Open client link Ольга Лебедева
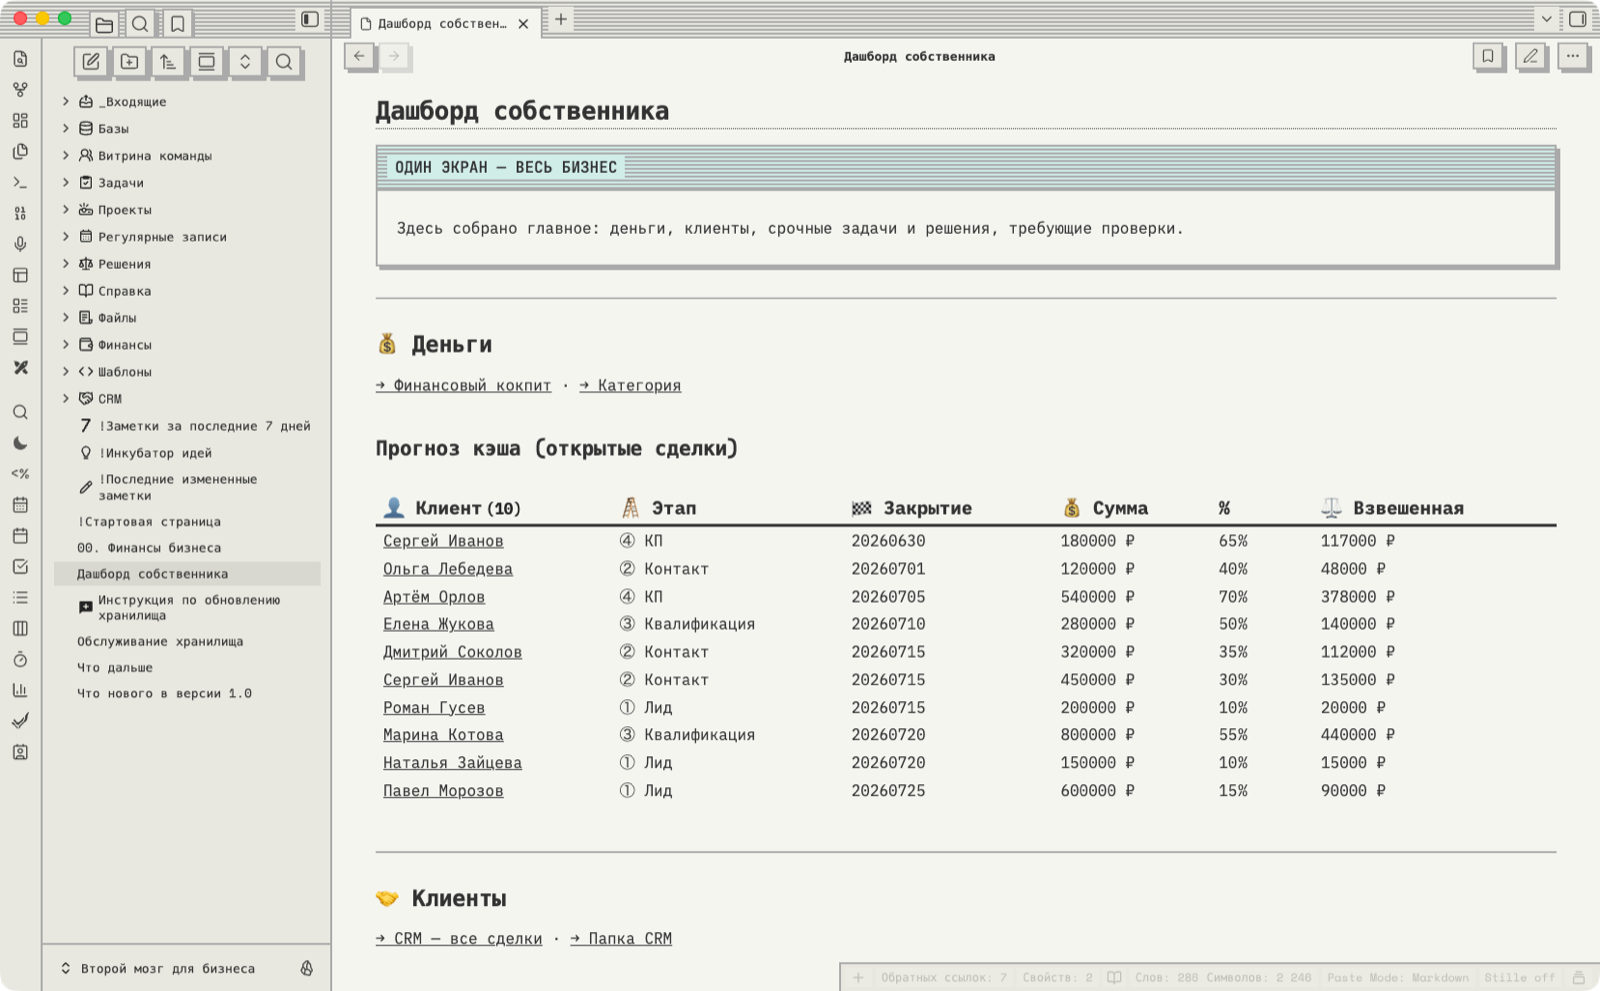1600x991 pixels. pyautogui.click(x=448, y=569)
